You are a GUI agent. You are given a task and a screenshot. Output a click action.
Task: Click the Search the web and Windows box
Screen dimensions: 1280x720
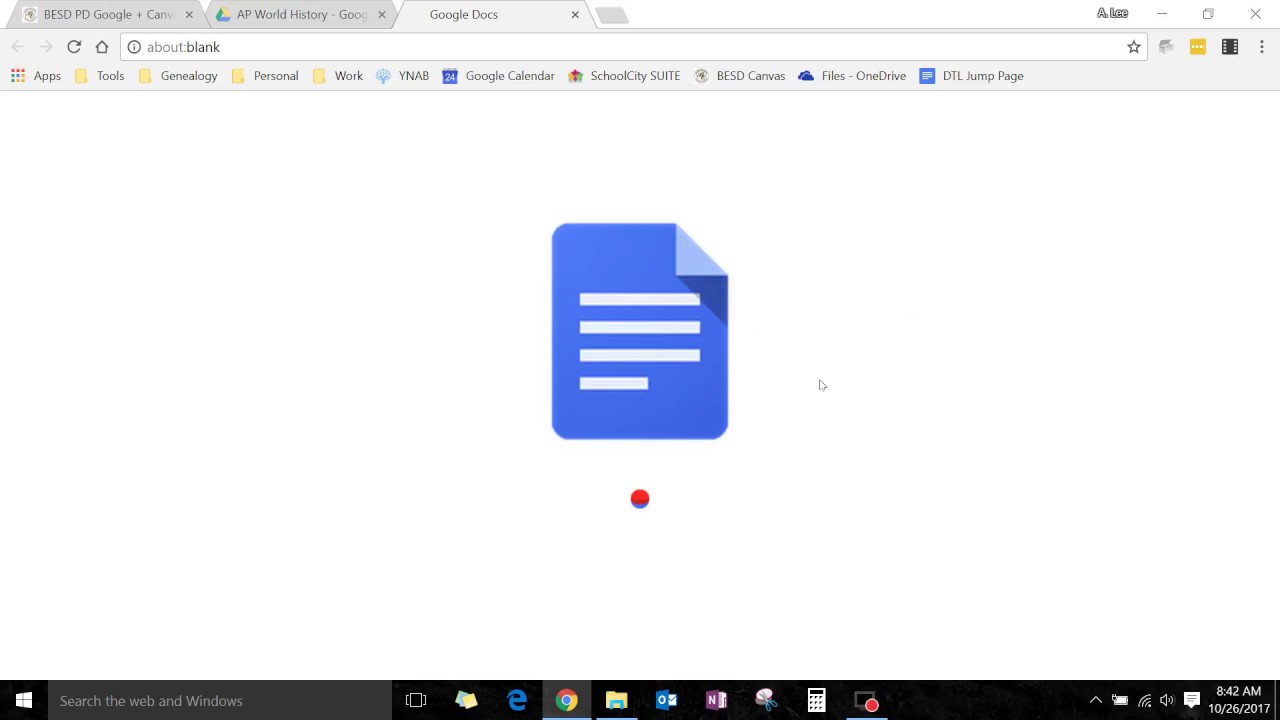tap(220, 701)
